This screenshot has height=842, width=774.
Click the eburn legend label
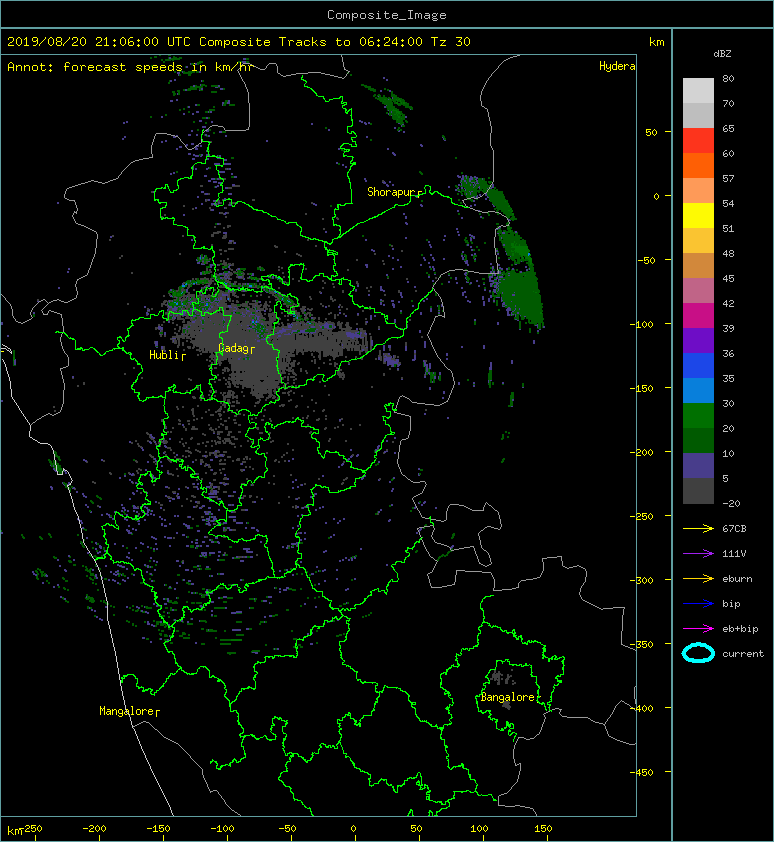click(737, 579)
